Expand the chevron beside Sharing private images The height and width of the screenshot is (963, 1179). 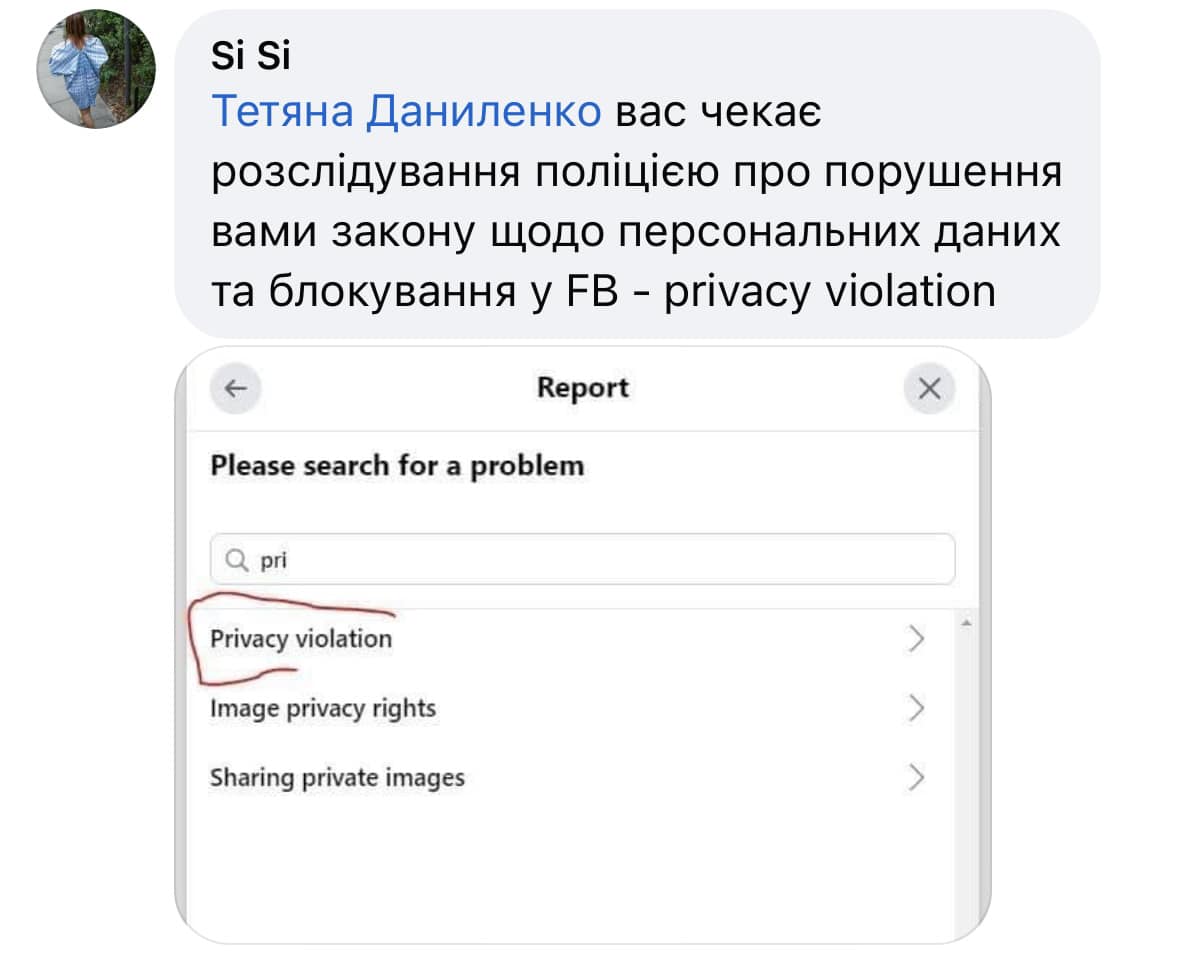click(915, 778)
